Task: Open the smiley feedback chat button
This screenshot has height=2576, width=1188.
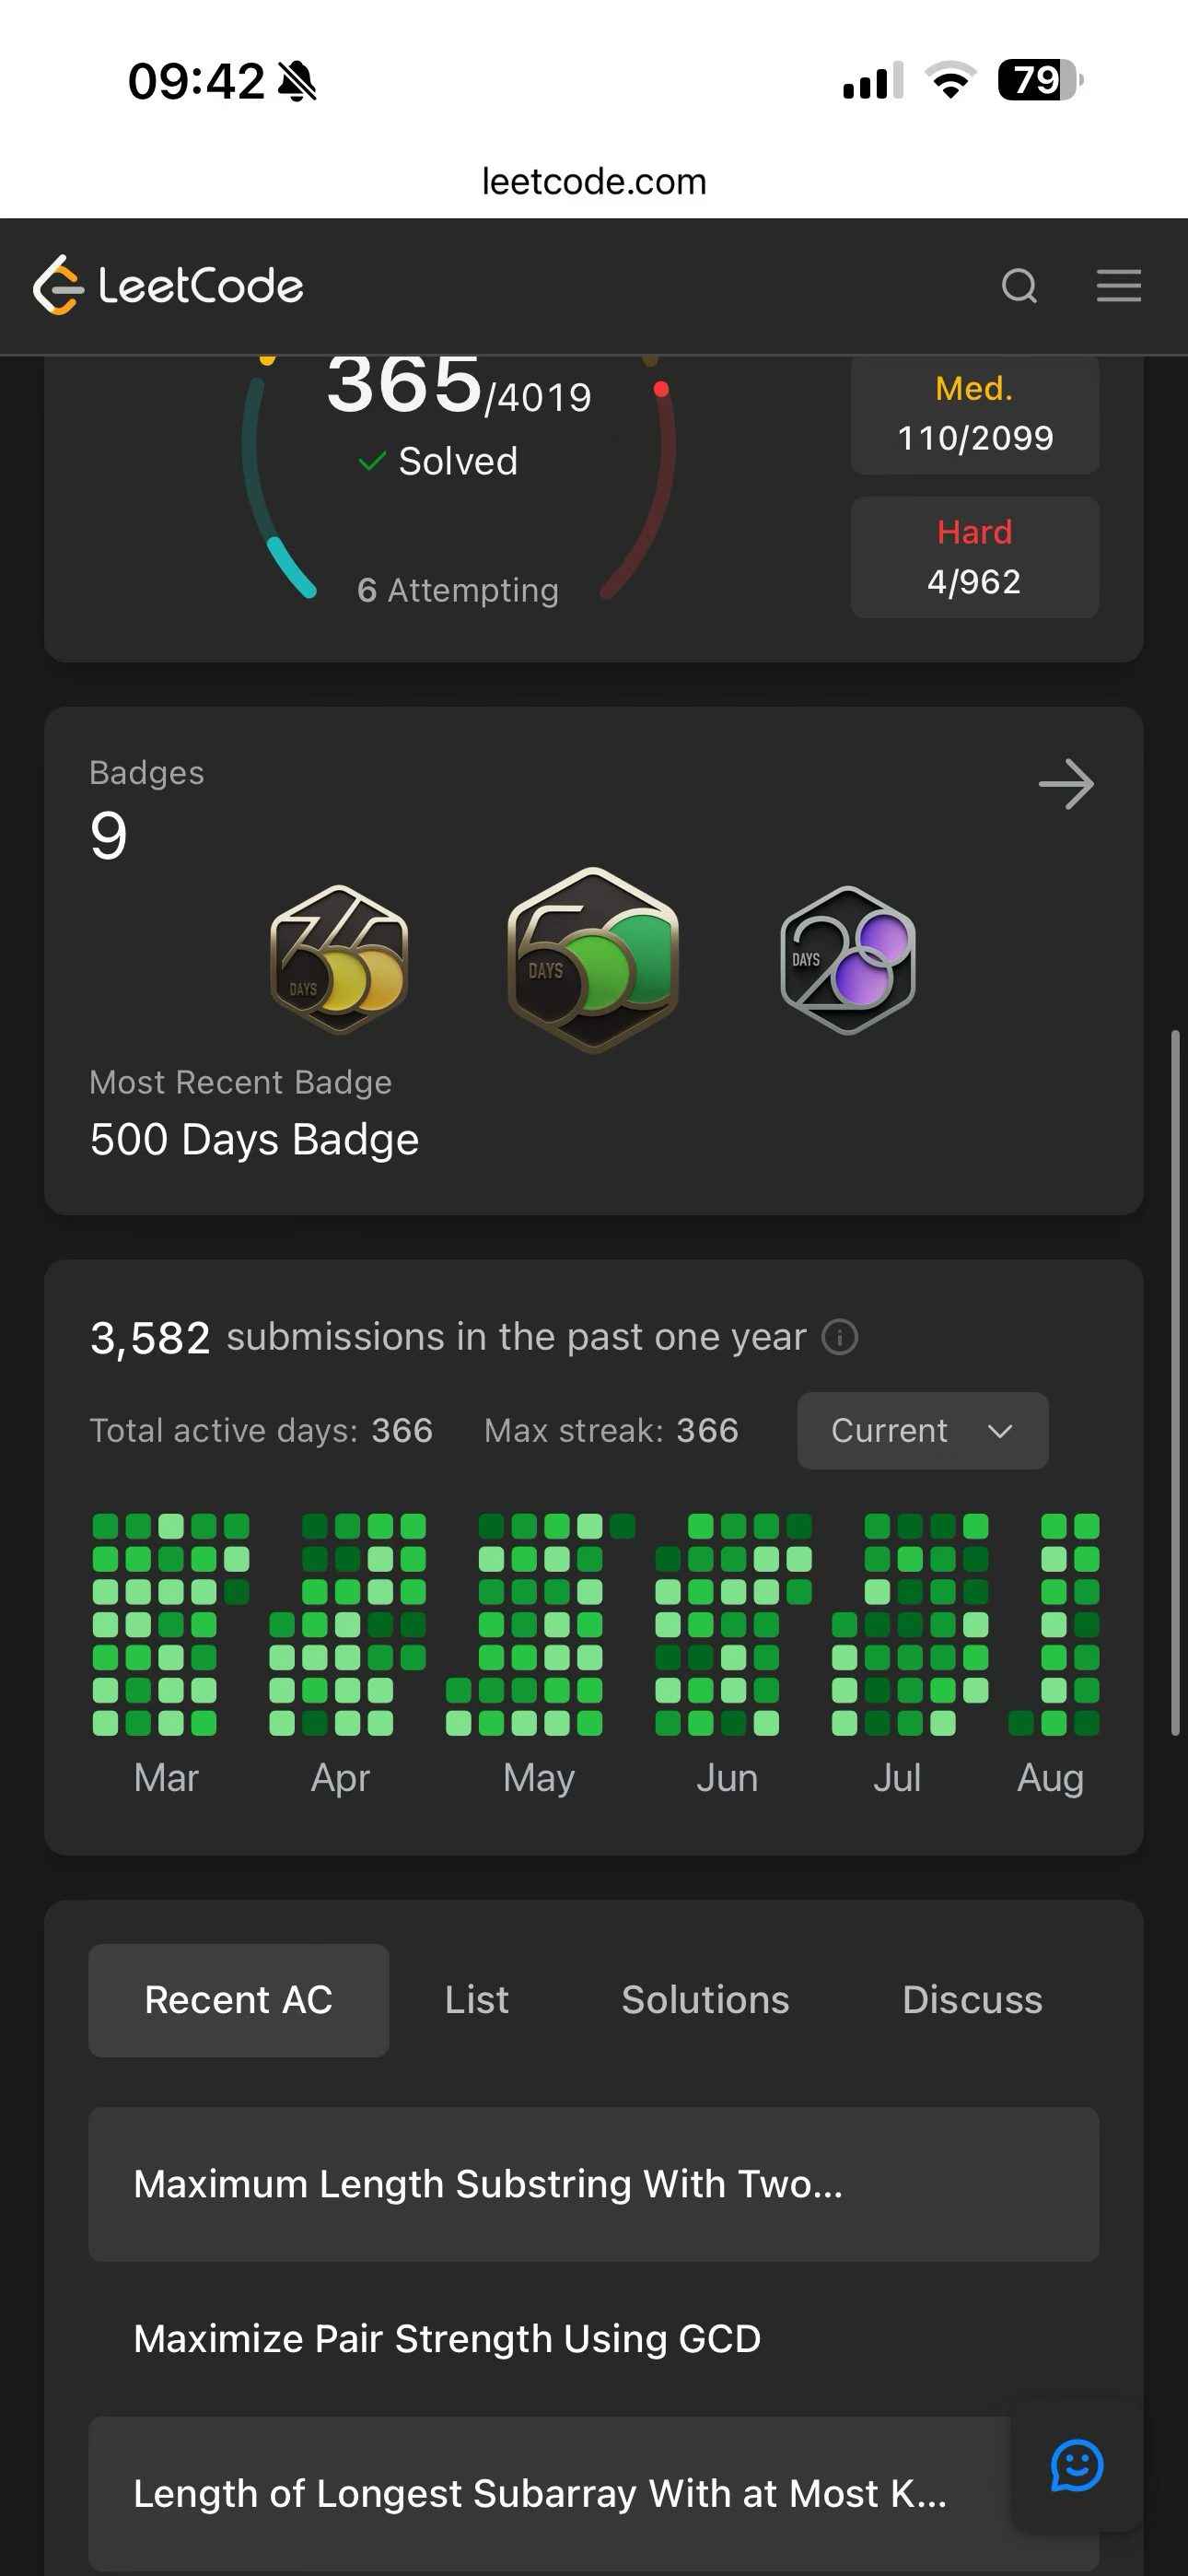Action: coord(1077,2466)
